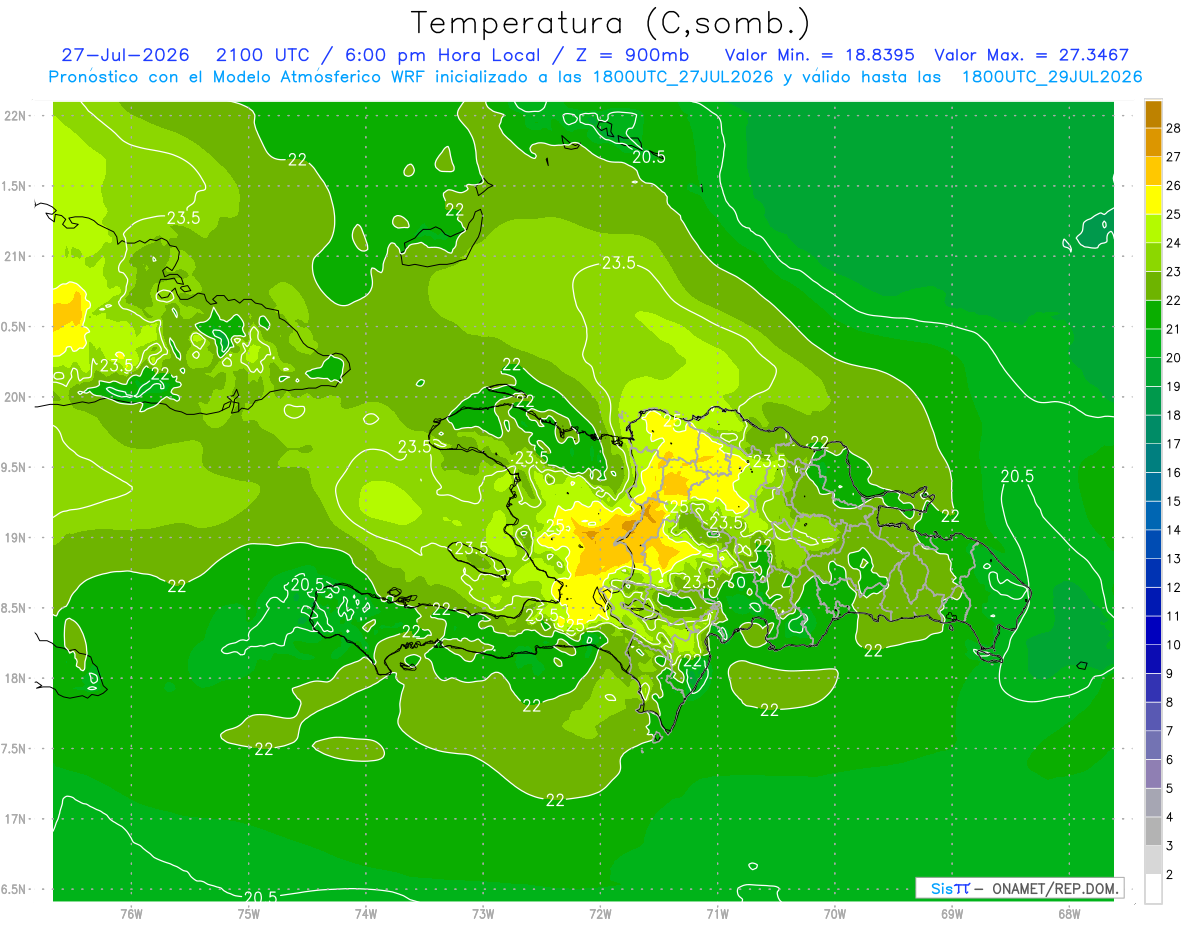The width and height of the screenshot is (1200, 927).
Task: Click the "7.5N" latitude axis label
Action: pyautogui.click(x=15, y=749)
